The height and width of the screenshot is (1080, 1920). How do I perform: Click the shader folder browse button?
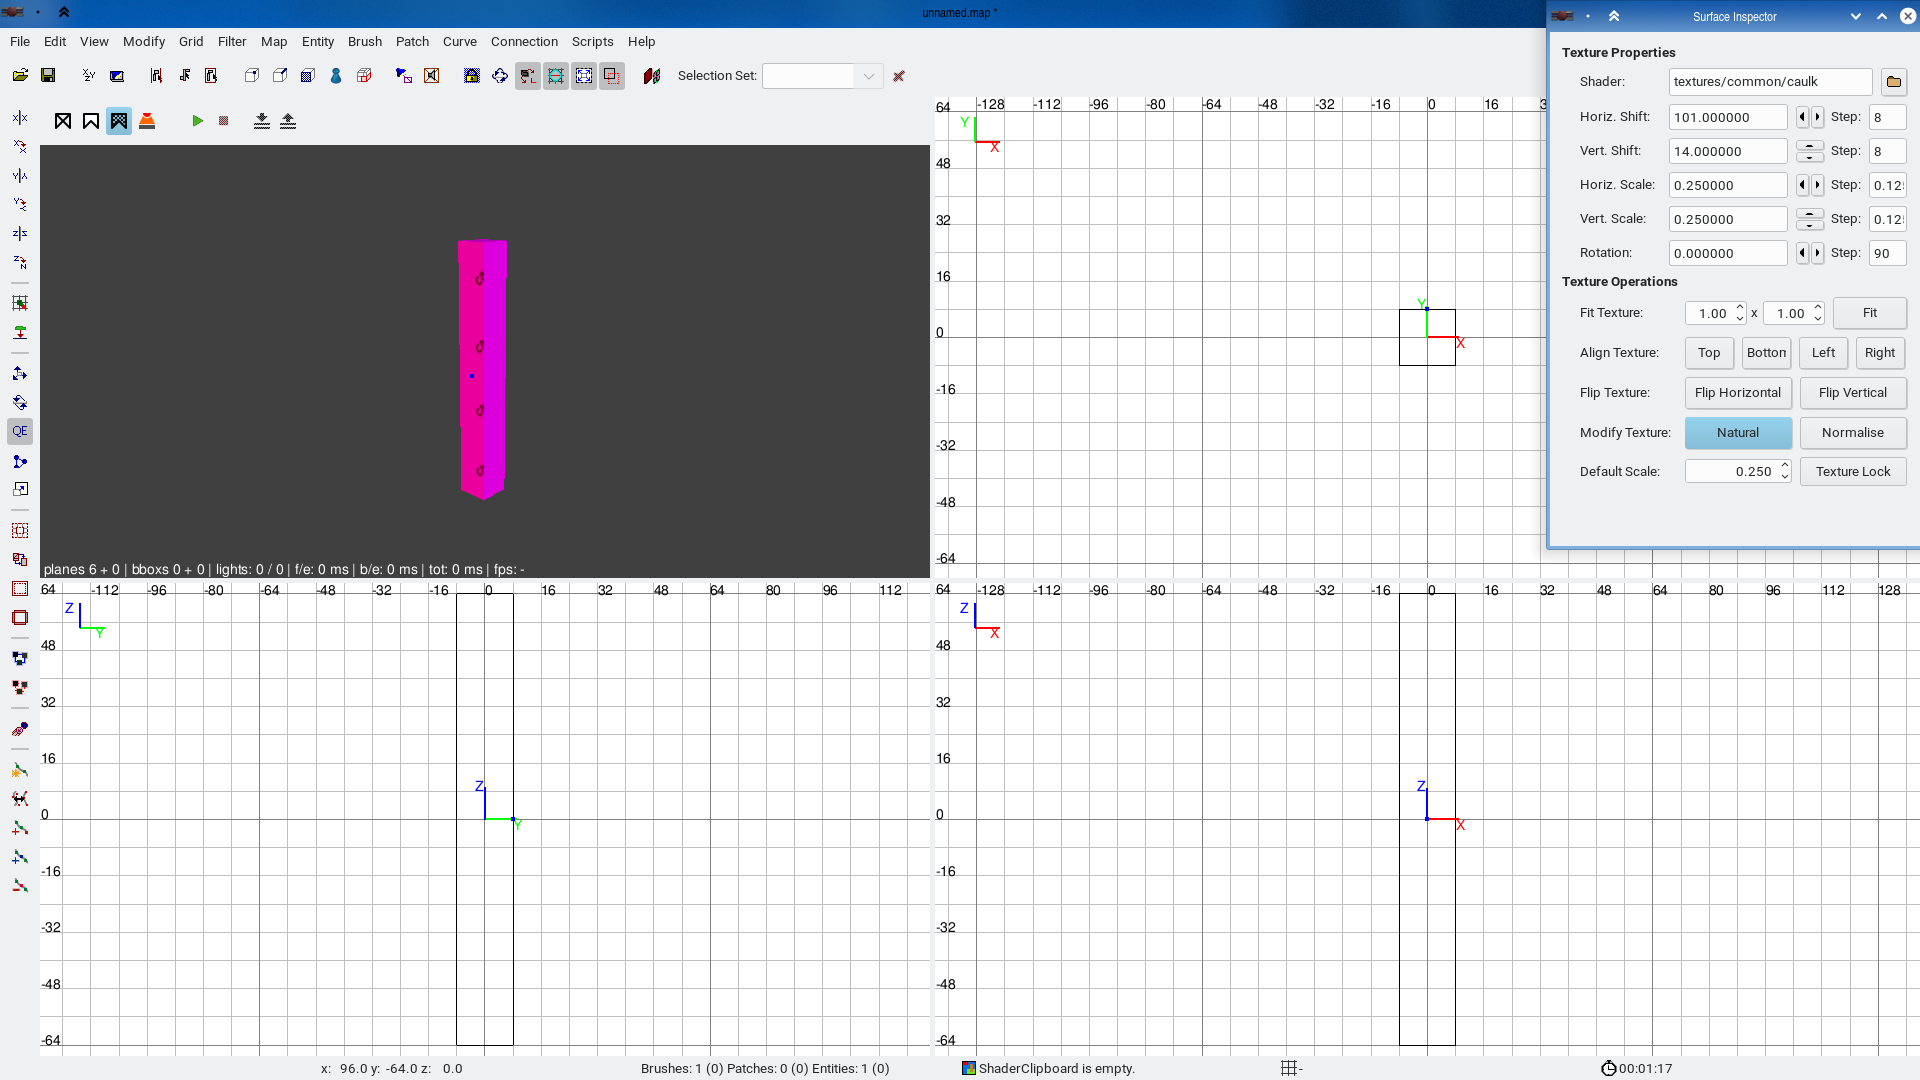tap(1893, 82)
